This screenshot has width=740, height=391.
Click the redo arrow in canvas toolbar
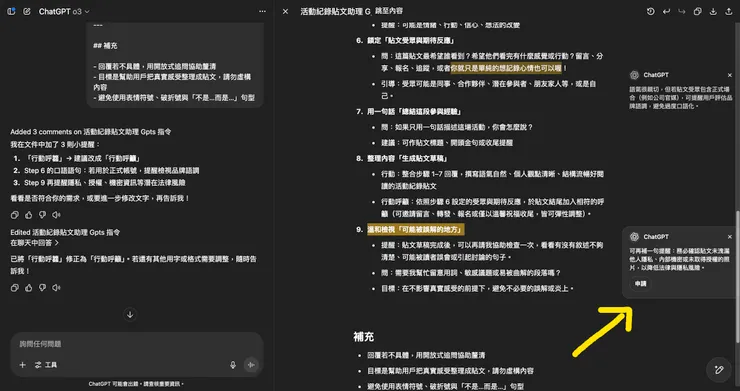[x=682, y=11]
